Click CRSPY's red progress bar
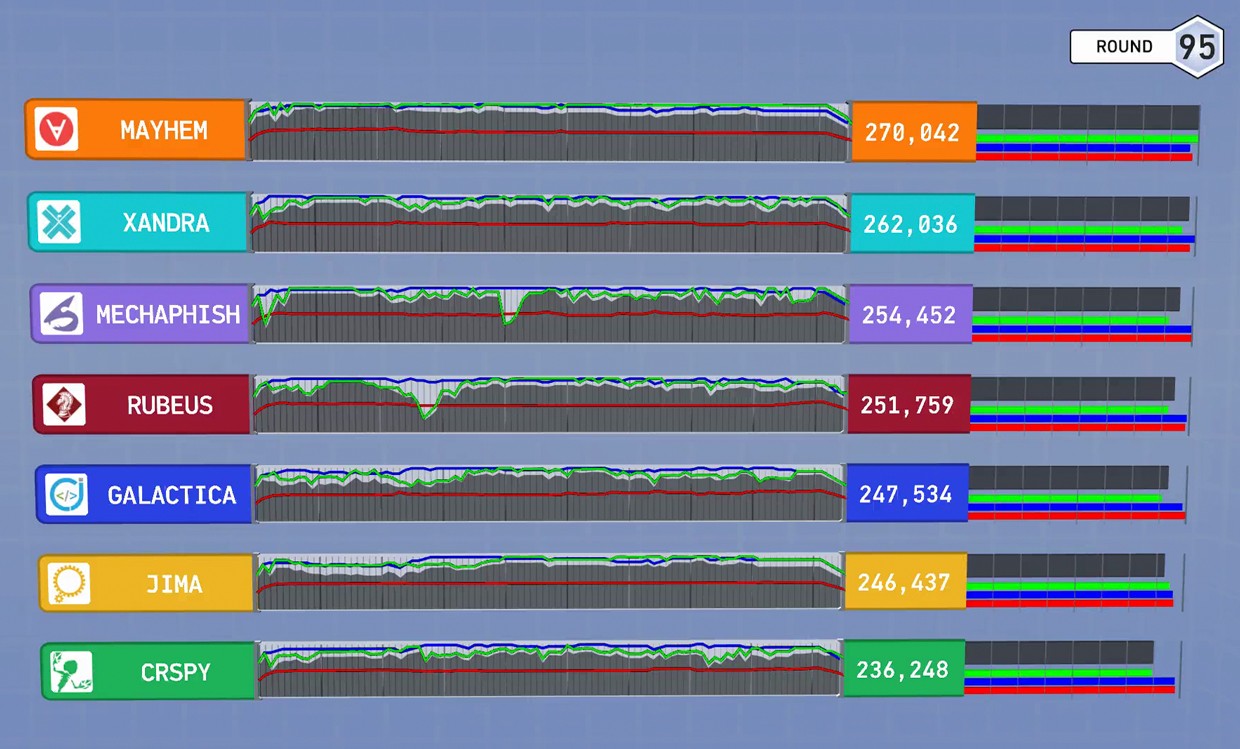Screen dimensions: 1240x749 click(x=1069, y=690)
